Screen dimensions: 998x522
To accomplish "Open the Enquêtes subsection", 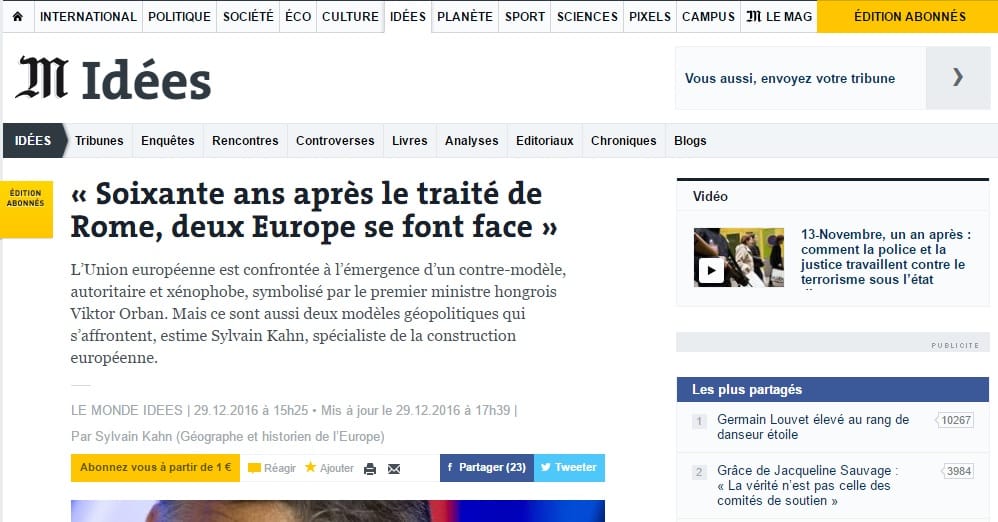I will pyautogui.click(x=167, y=141).
